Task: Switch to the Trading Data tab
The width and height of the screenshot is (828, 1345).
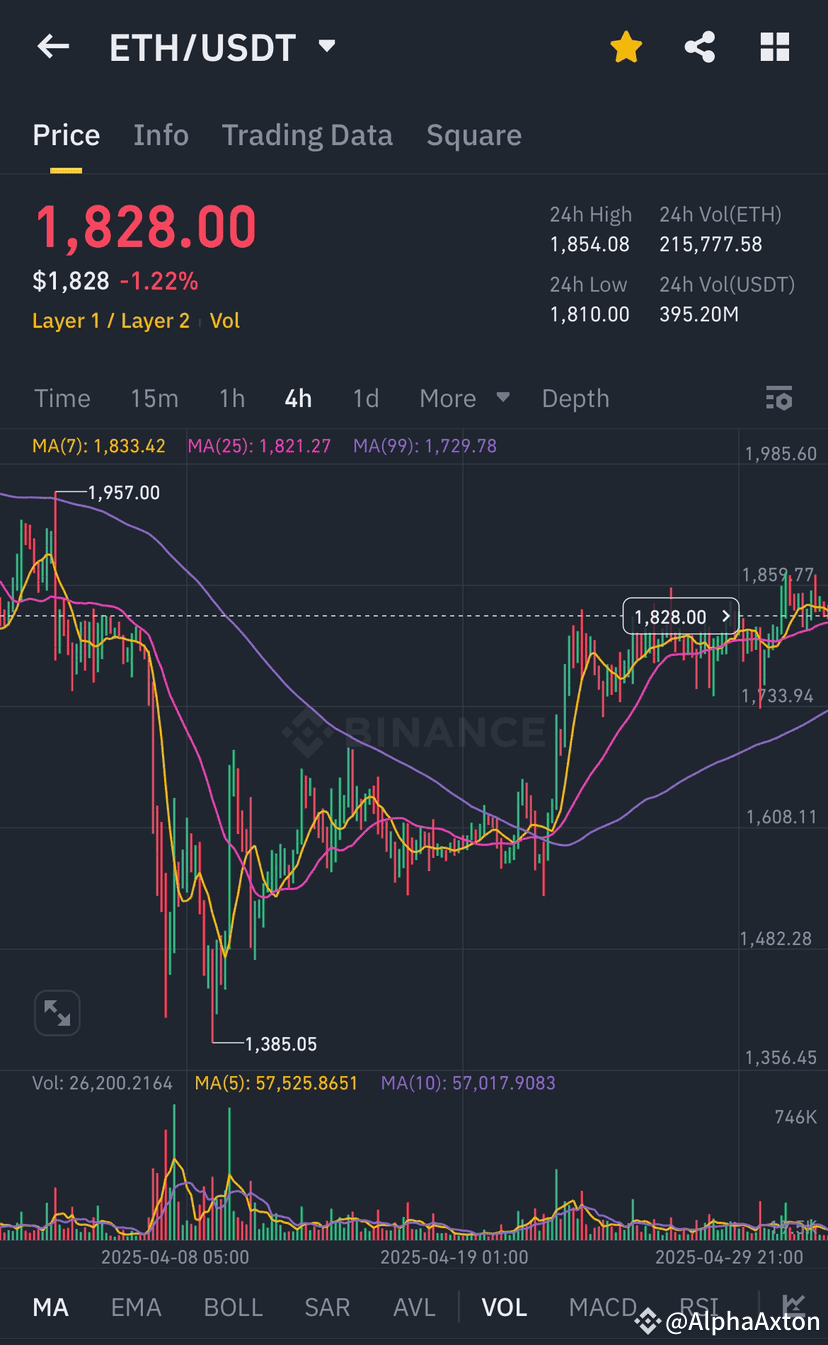Action: (x=307, y=135)
